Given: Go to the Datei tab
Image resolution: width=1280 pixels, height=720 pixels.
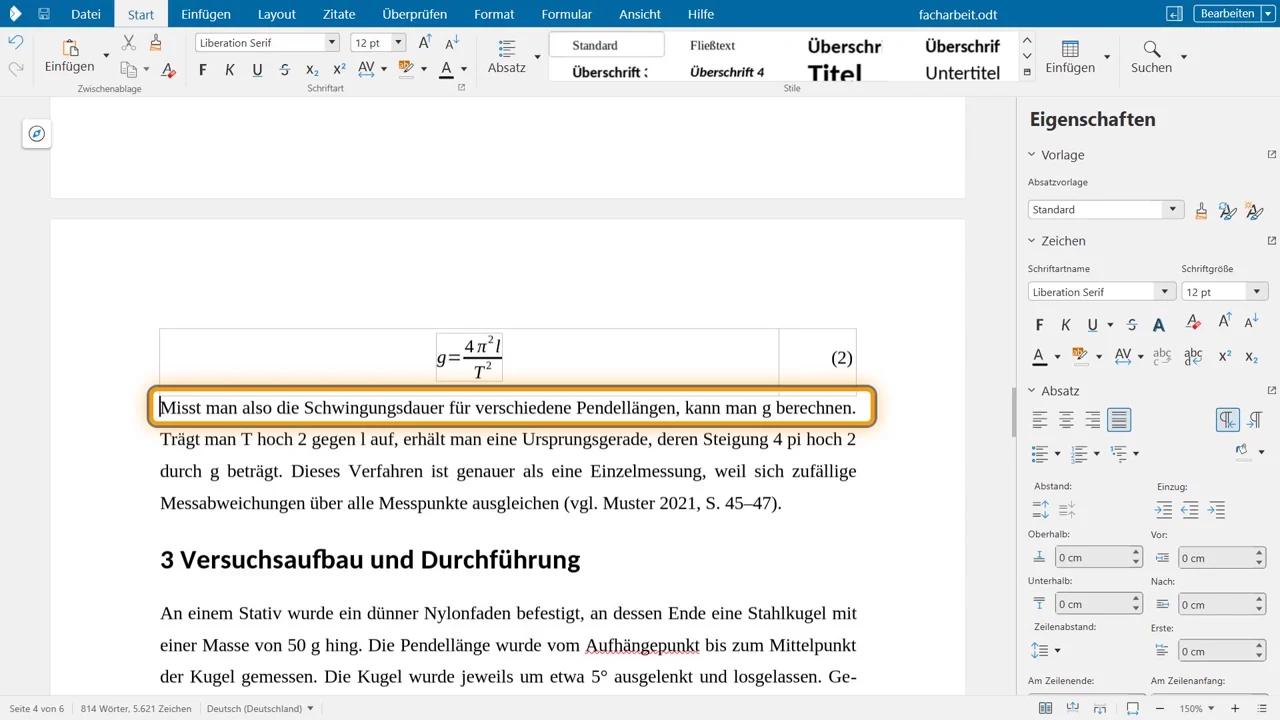Looking at the screenshot, I should coord(86,14).
